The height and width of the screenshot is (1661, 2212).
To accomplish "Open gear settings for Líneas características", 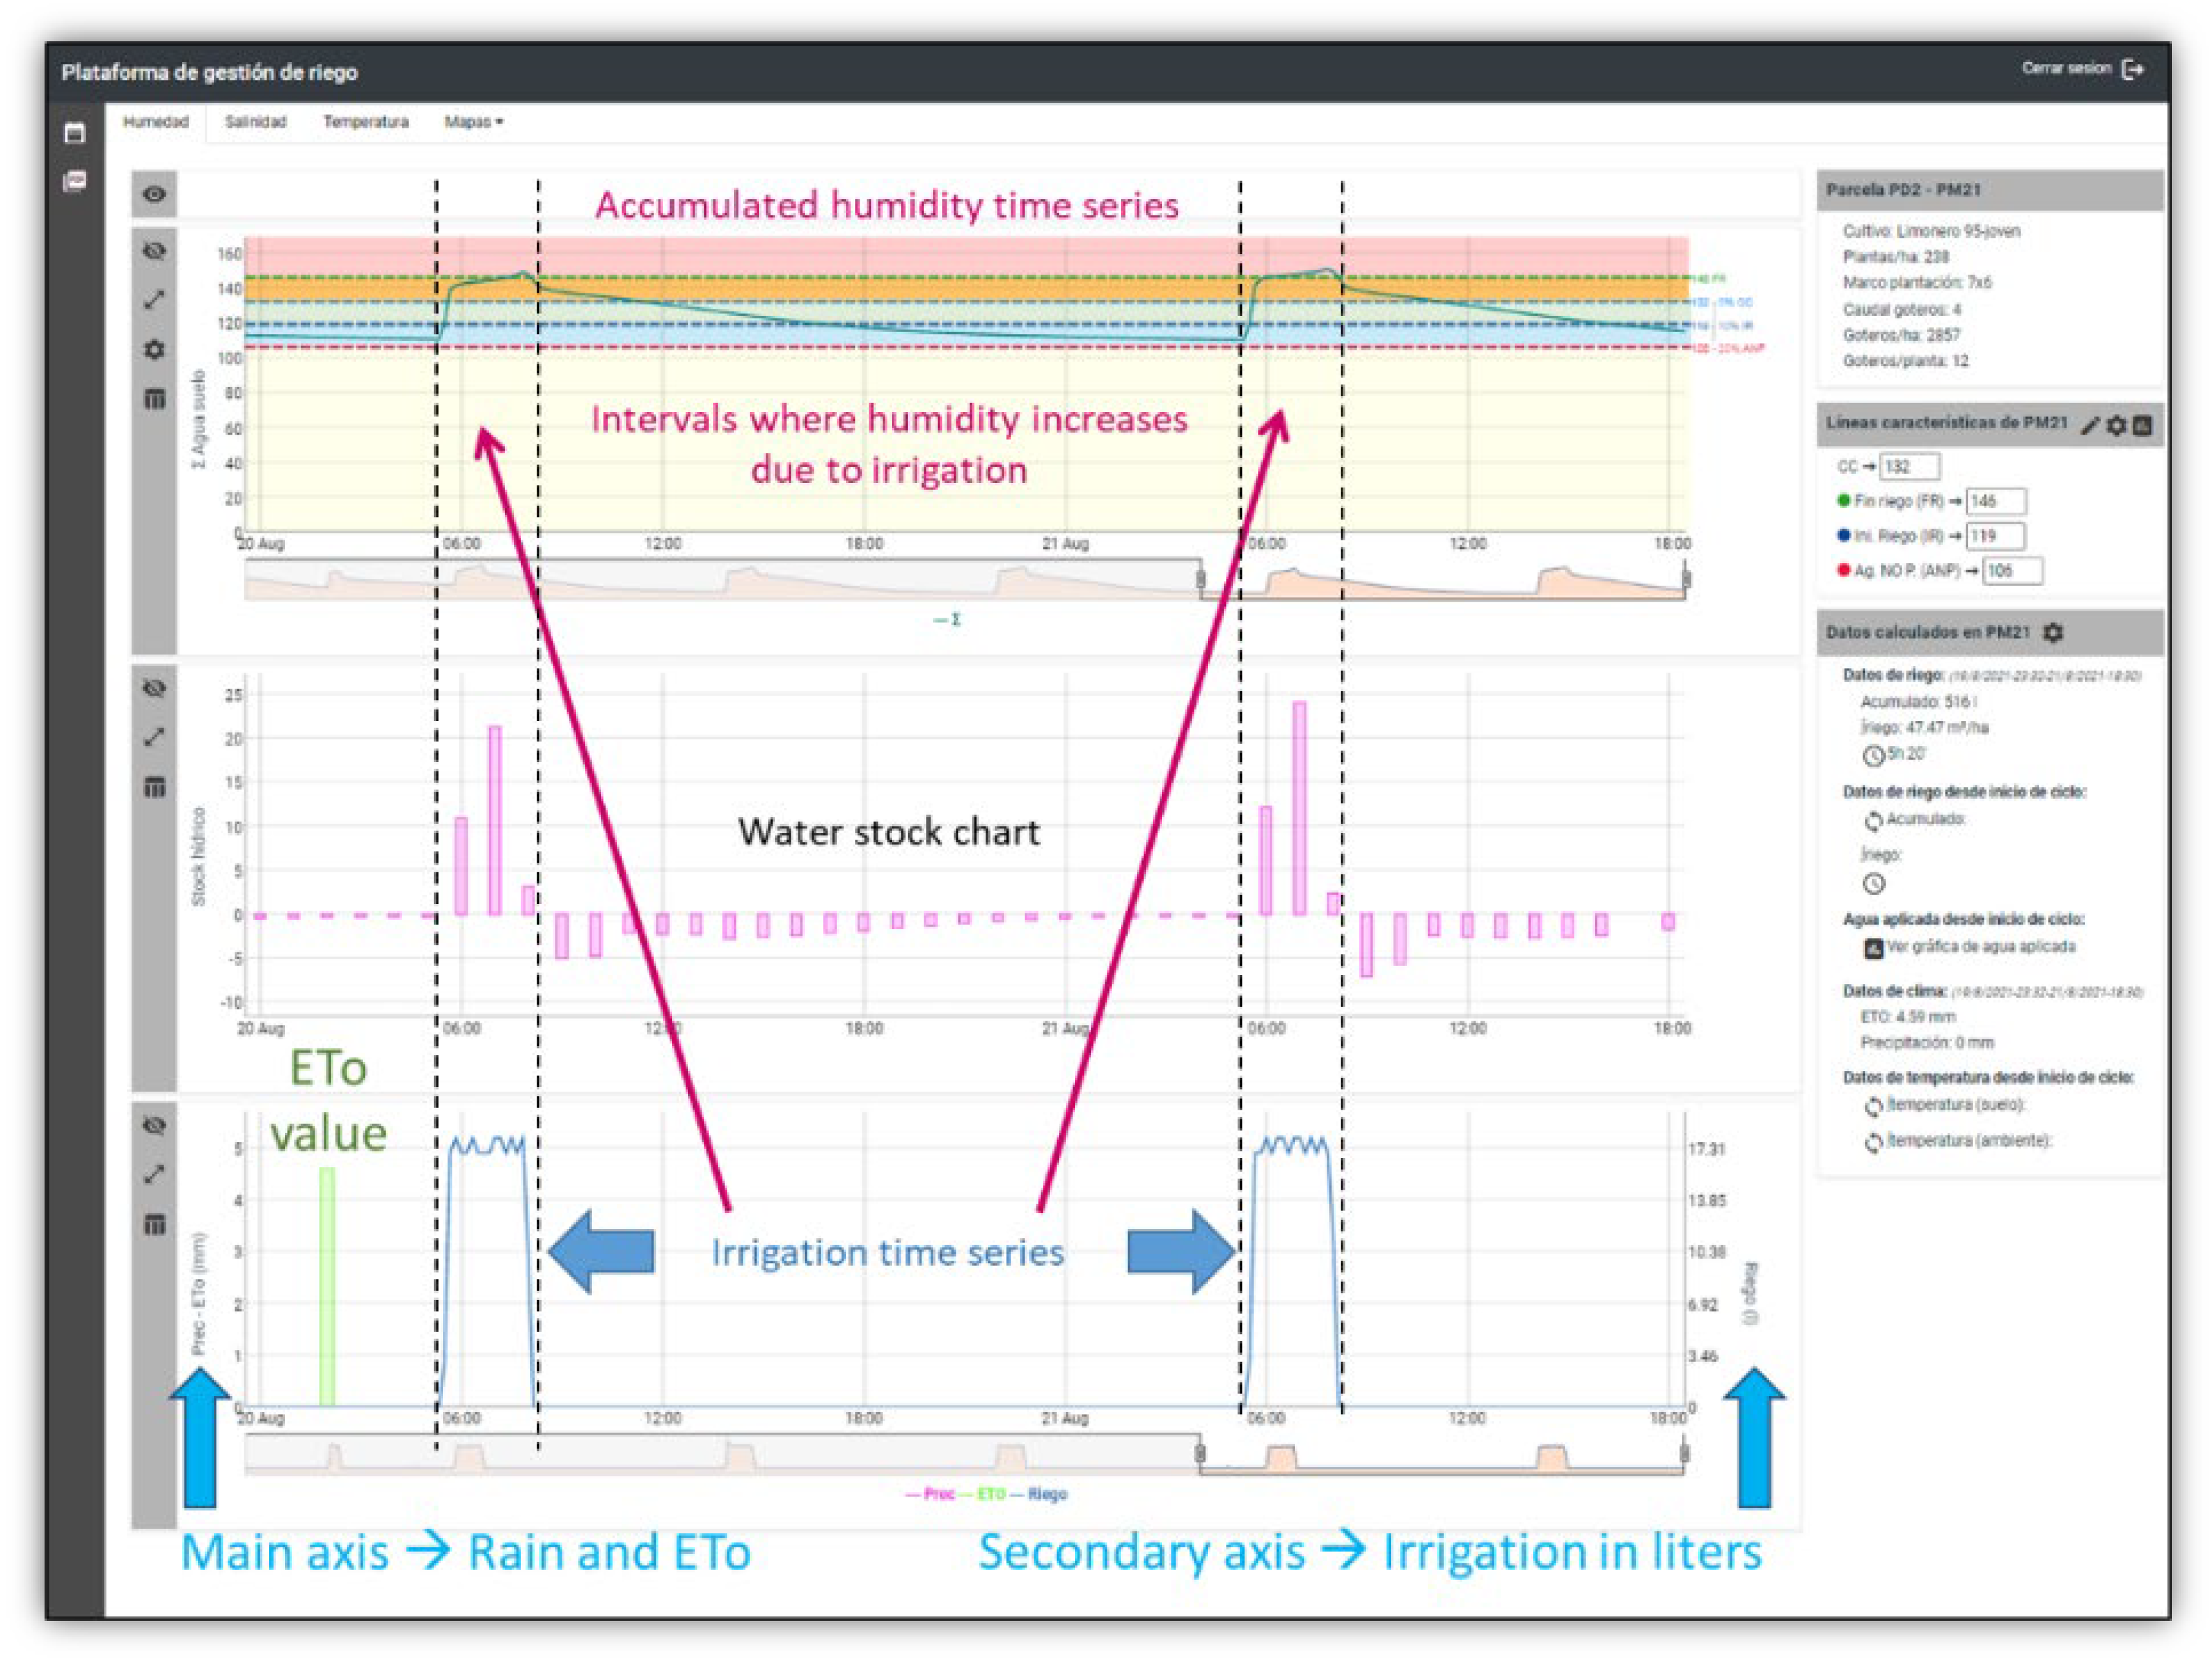I will [x=2116, y=425].
